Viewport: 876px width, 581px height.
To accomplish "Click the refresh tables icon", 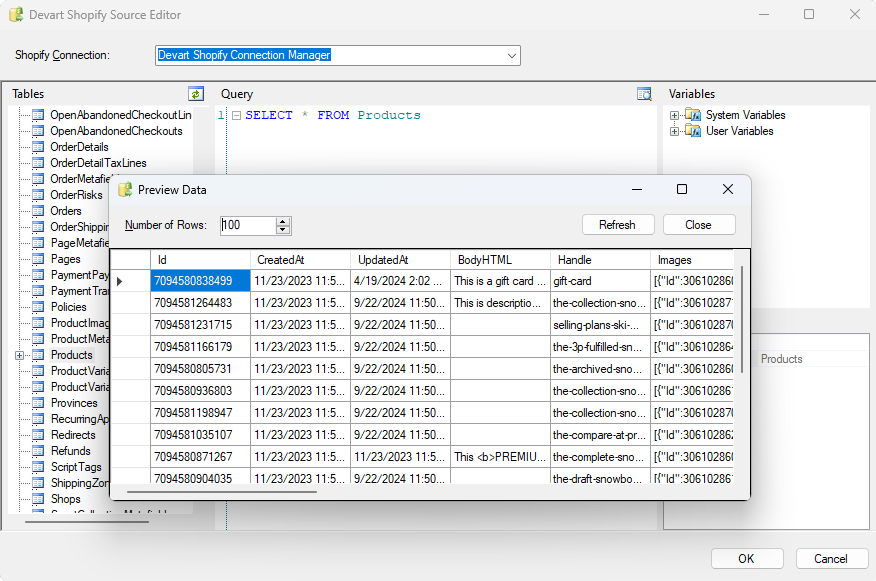I will coord(197,94).
